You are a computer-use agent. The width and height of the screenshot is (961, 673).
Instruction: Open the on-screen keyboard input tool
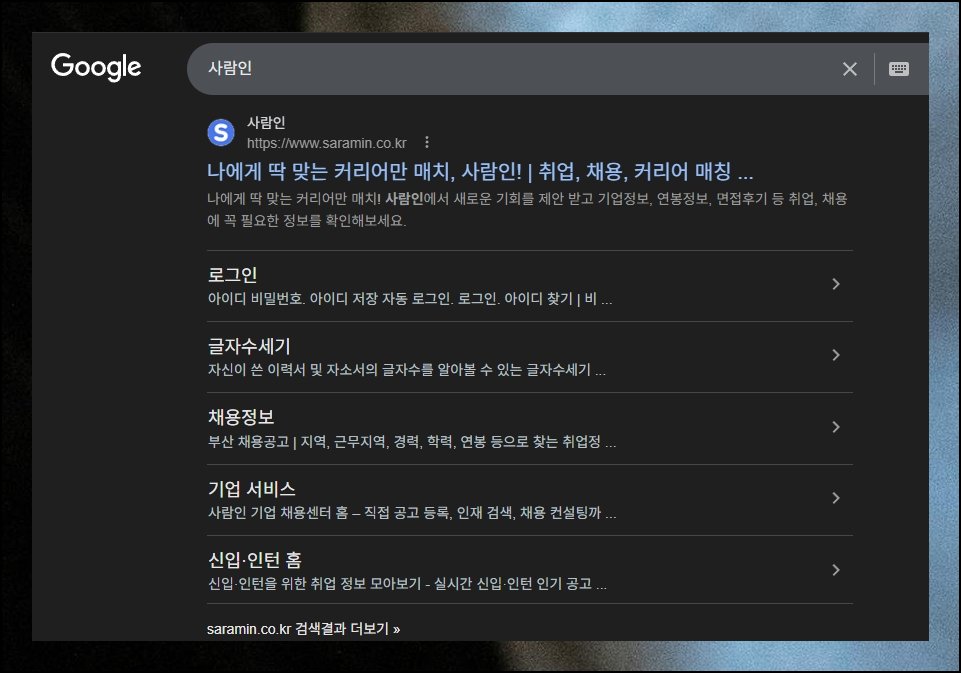898,69
